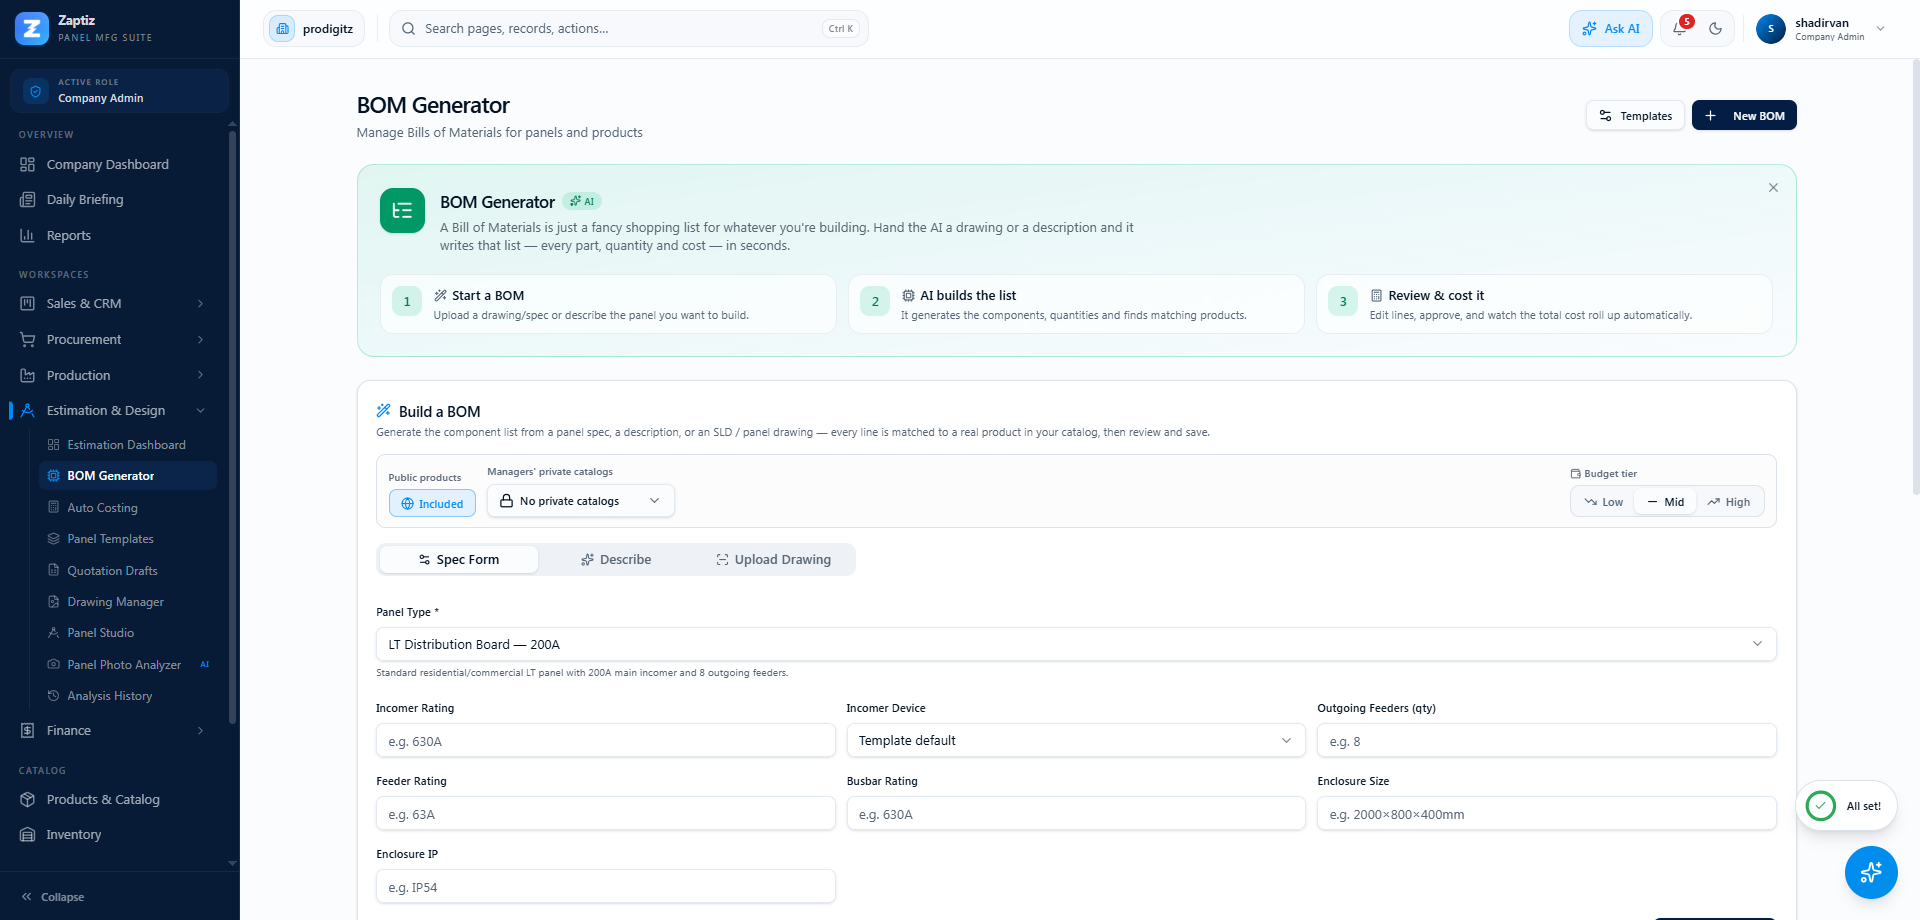1920x920 pixels.
Task: Click the Zaptiz logo icon
Action: pyautogui.click(x=32, y=29)
